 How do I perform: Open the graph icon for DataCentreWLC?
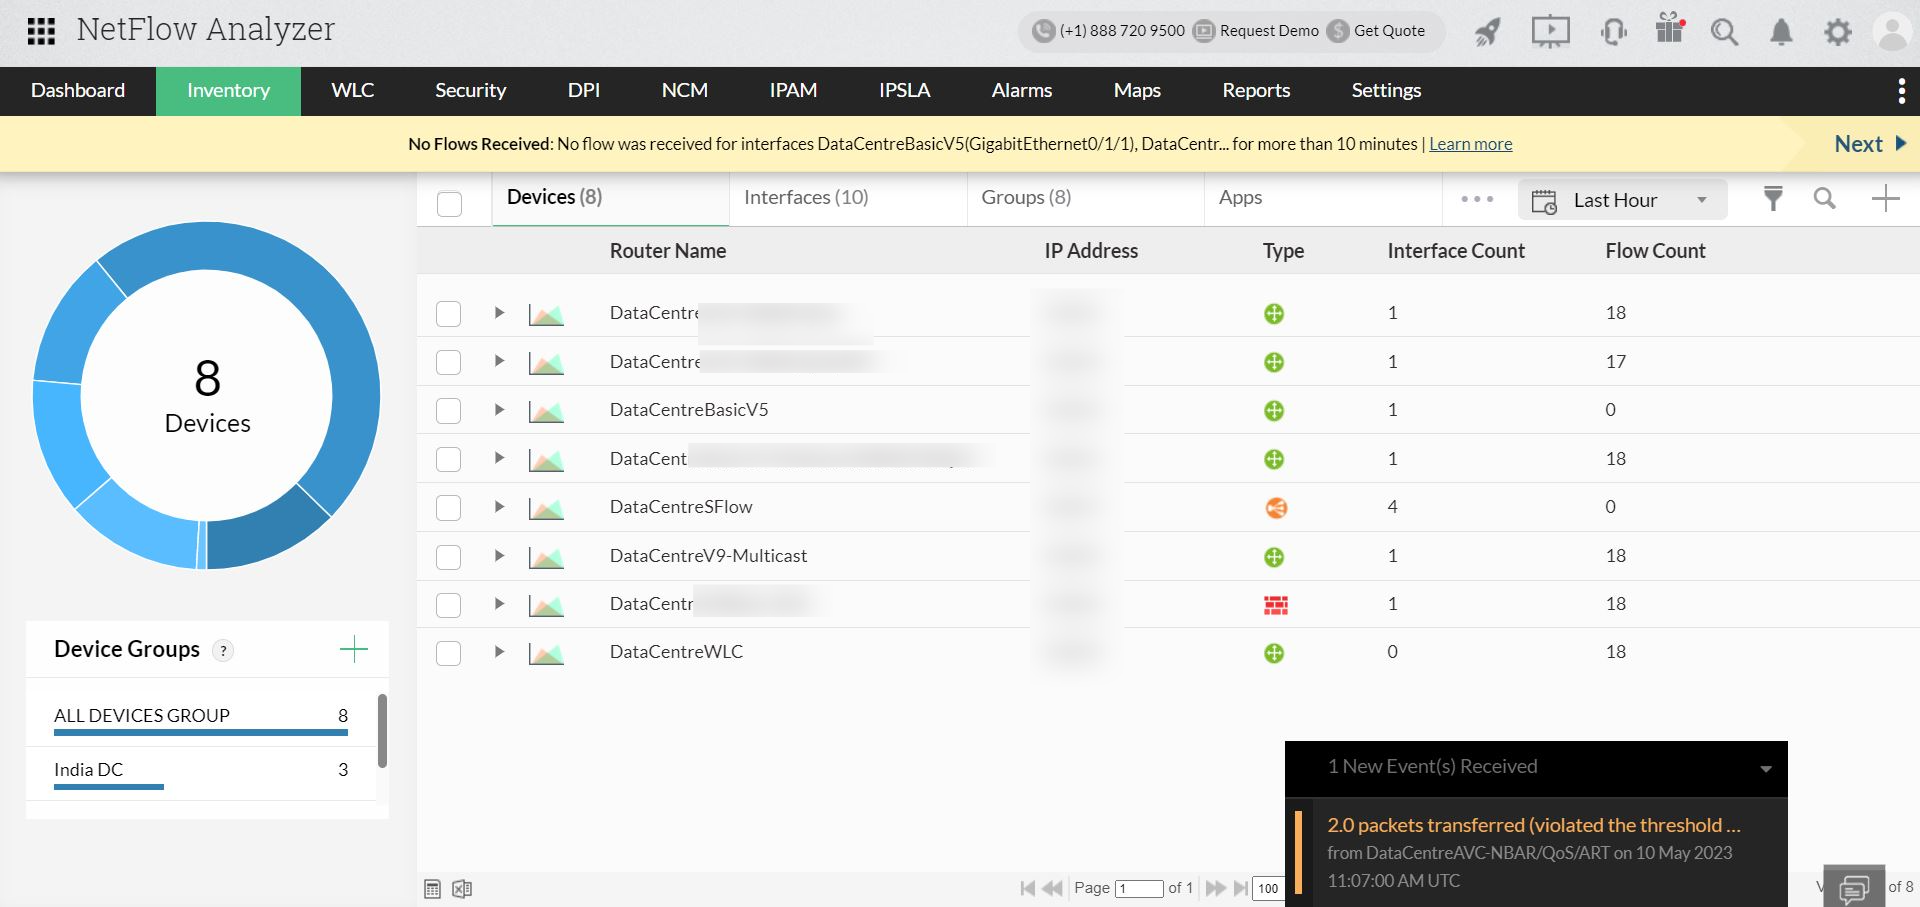(x=546, y=653)
